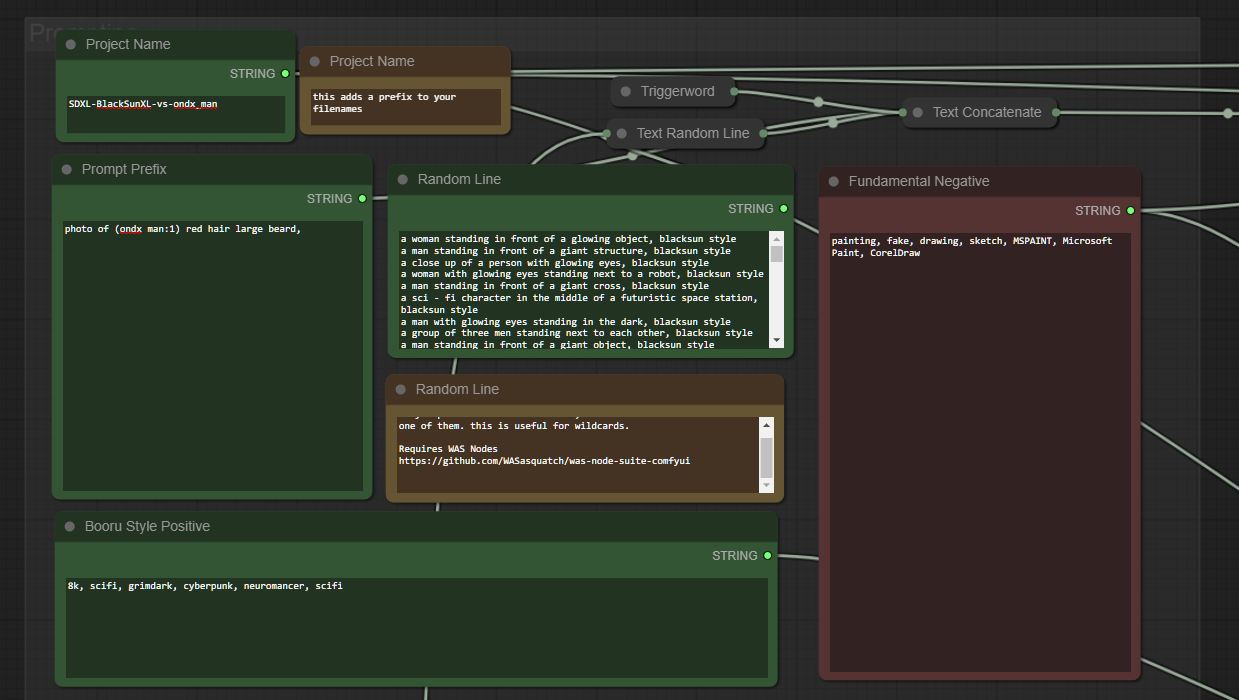This screenshot has height=700, width=1239.
Task: Collapse the Fundamental Negative node
Action: pyautogui.click(x=834, y=181)
